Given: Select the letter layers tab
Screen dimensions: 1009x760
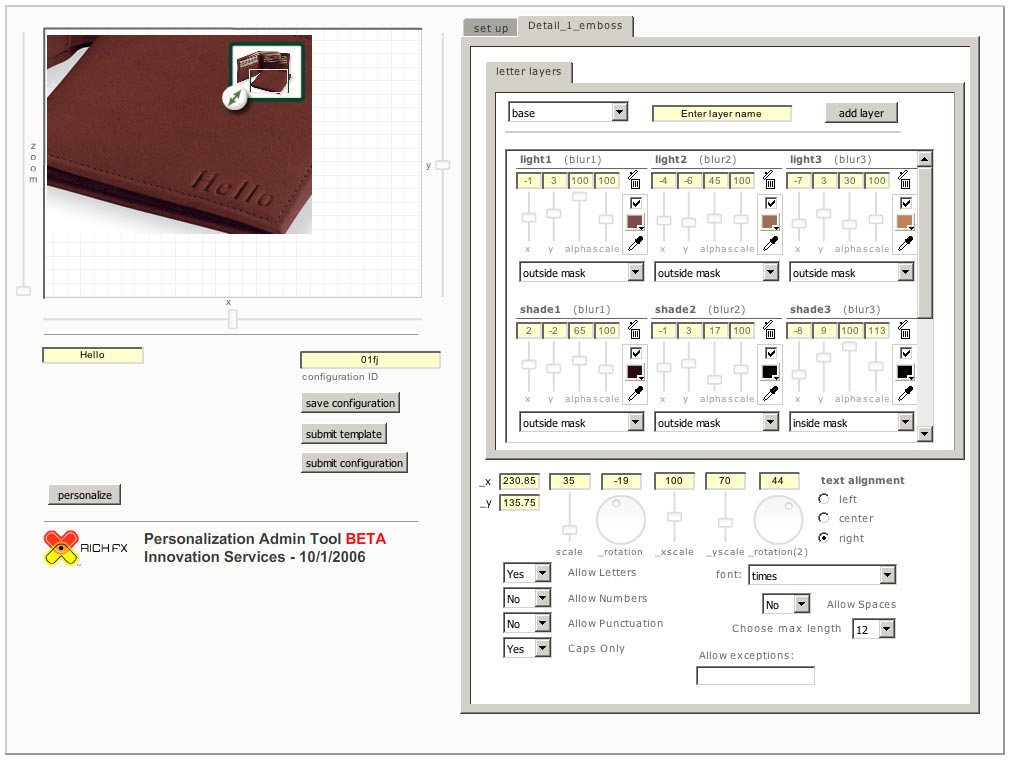Looking at the screenshot, I should coord(528,71).
